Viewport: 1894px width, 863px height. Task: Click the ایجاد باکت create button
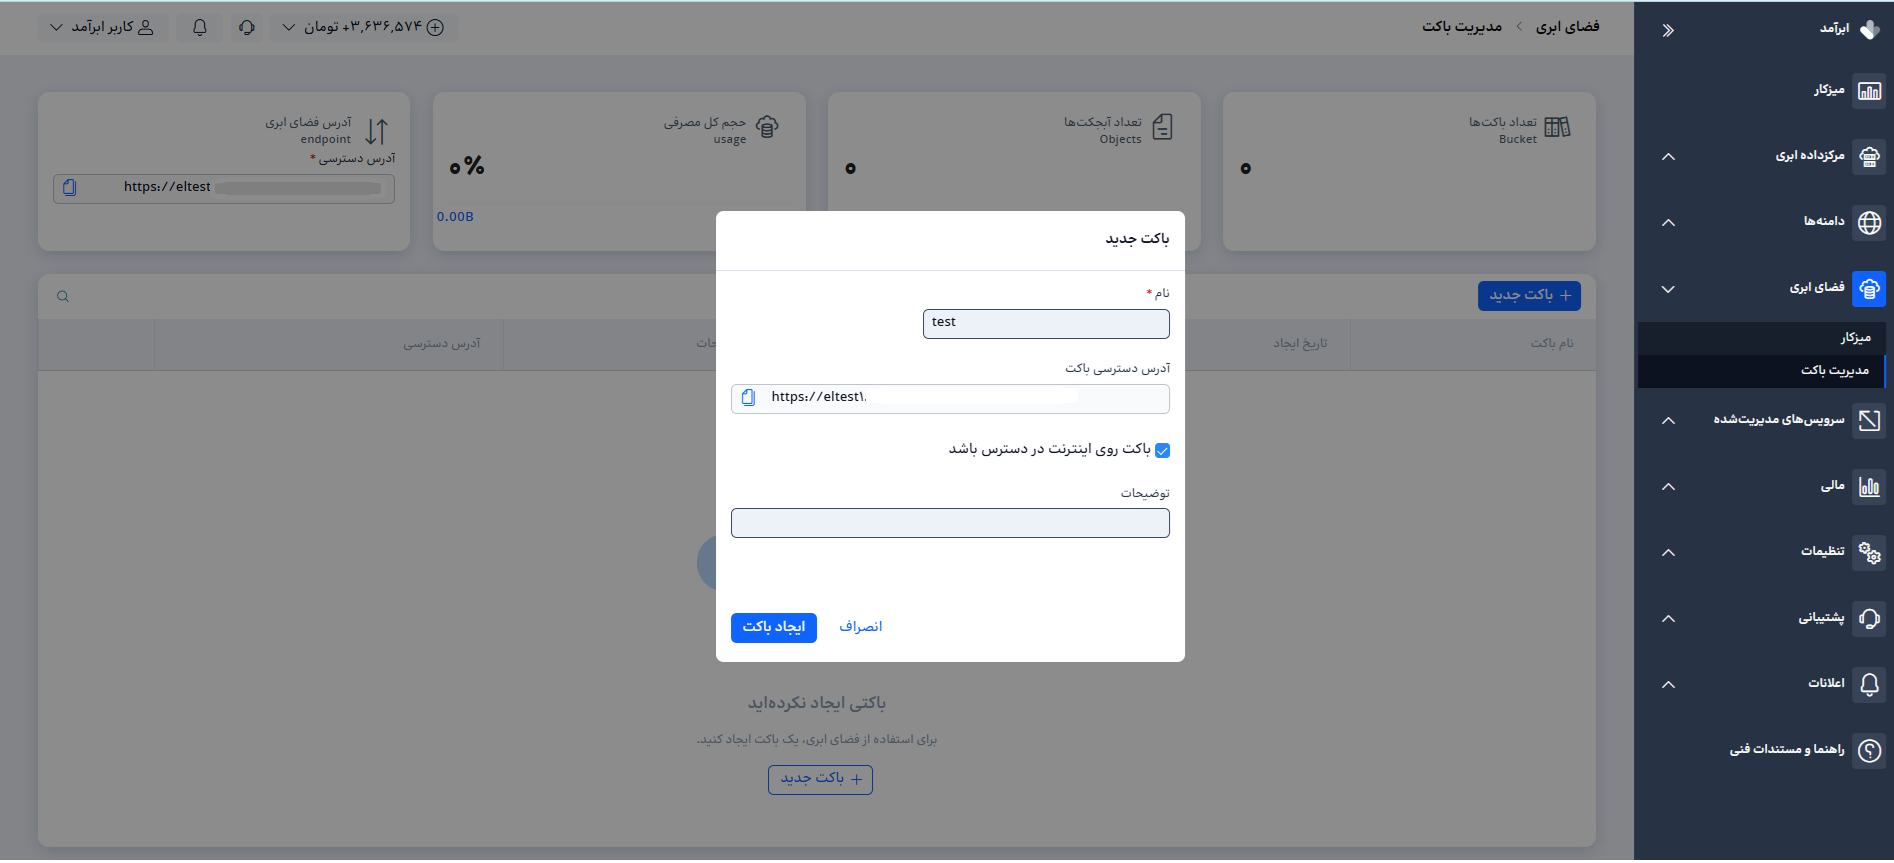[774, 628]
